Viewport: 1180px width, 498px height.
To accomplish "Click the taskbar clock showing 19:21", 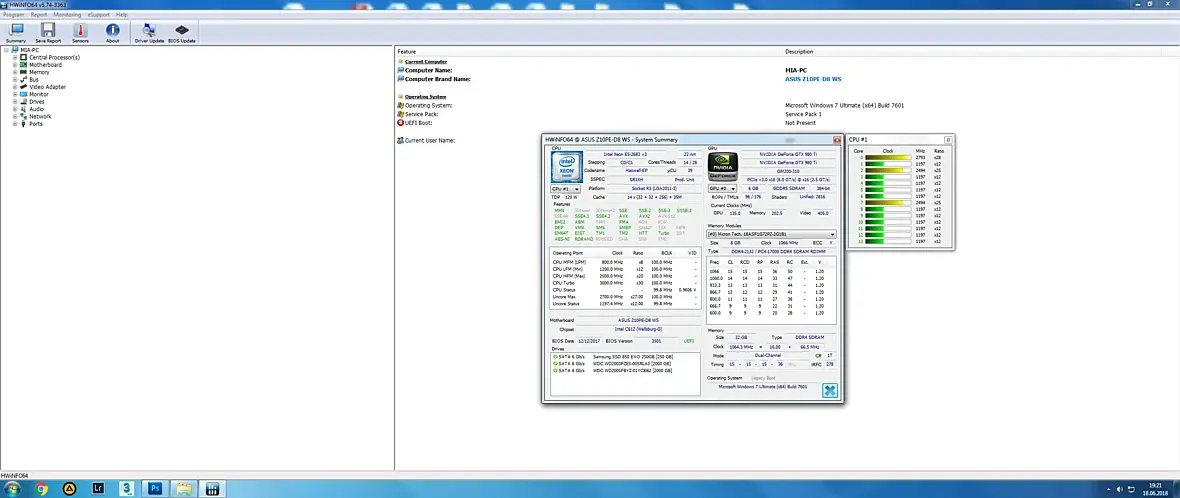I will (x=1154, y=488).
